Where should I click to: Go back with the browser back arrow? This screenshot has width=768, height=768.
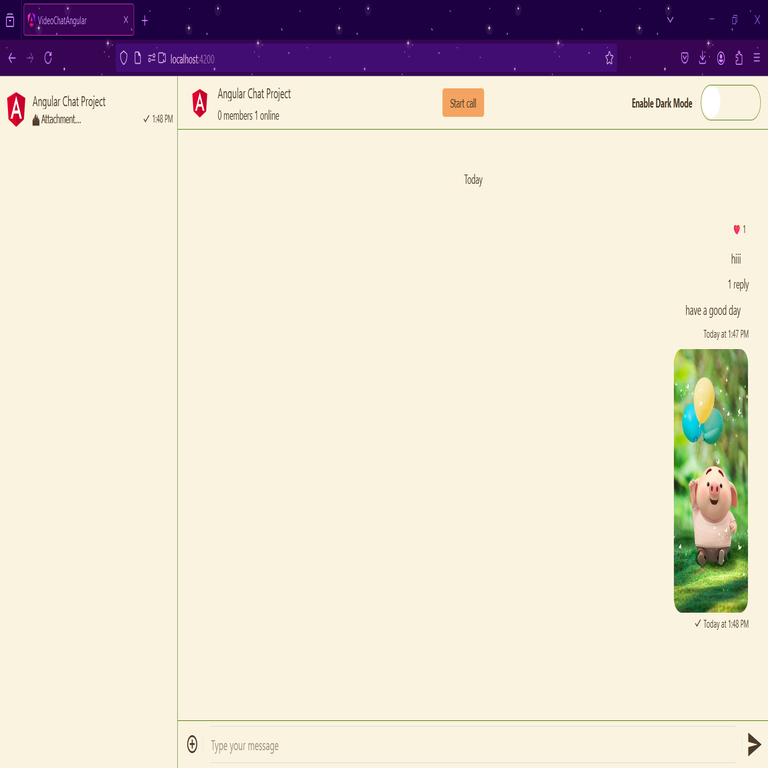[12, 58]
